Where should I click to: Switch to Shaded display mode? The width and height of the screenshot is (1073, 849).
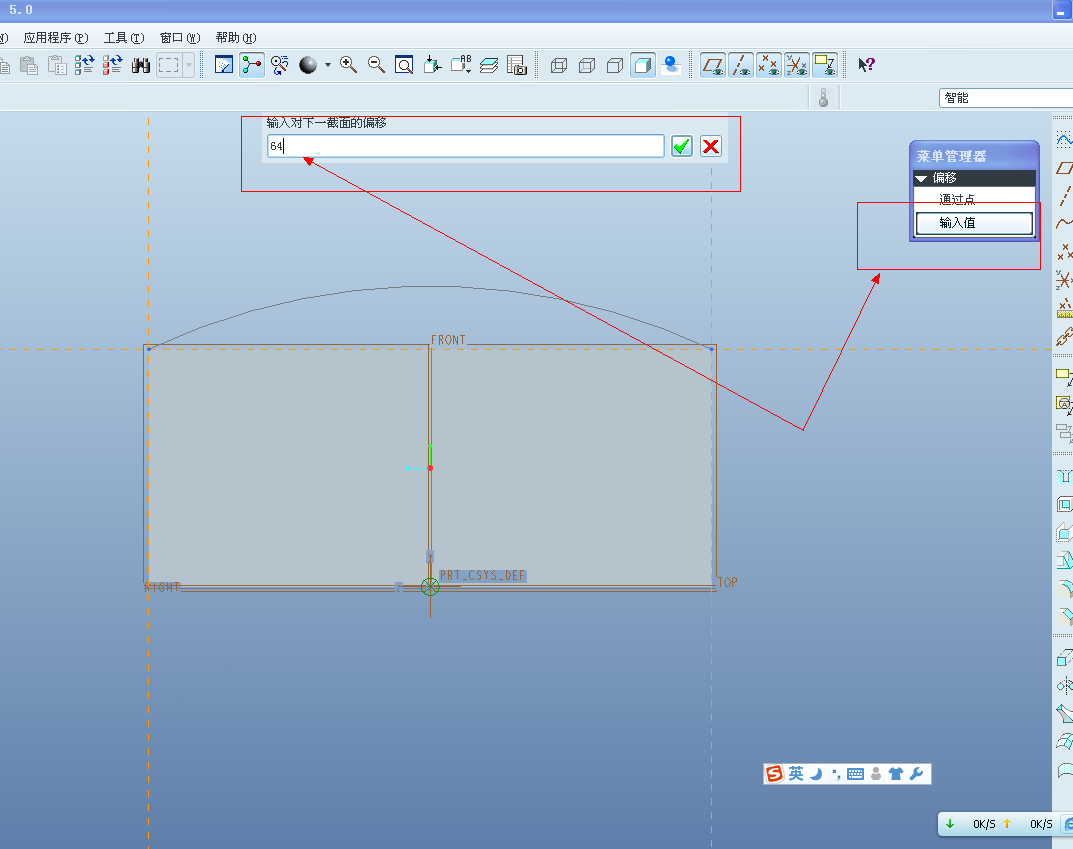(x=643, y=65)
